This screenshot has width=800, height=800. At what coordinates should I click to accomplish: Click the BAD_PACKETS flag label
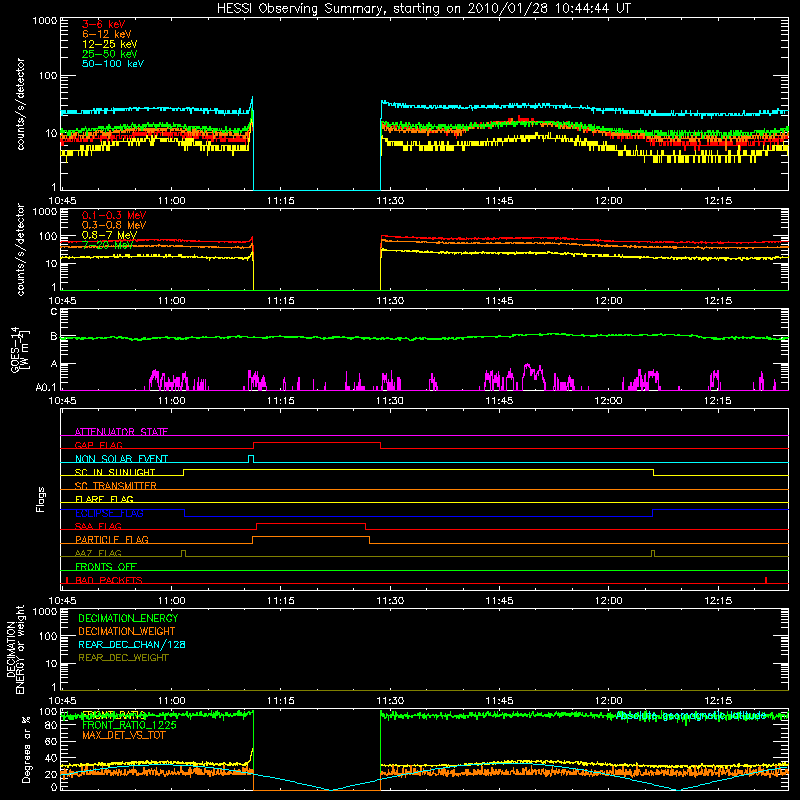pos(109,580)
